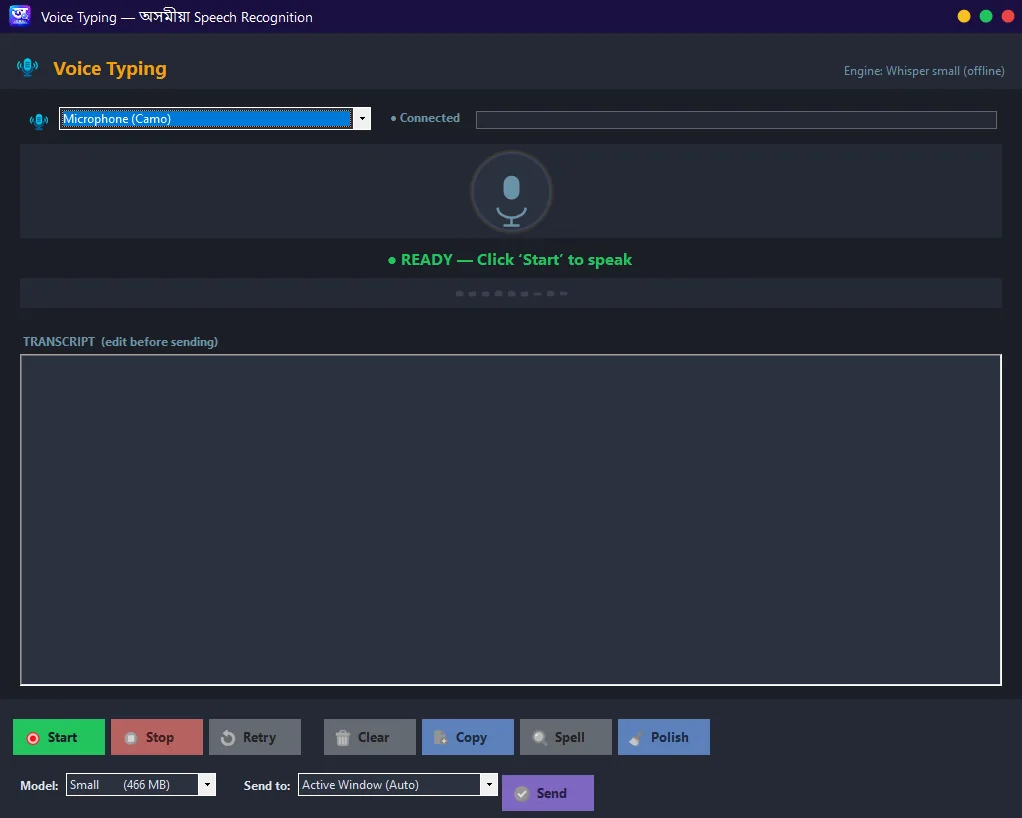Image resolution: width=1022 pixels, height=818 pixels.
Task: Retry the last transcription
Action: click(x=255, y=737)
